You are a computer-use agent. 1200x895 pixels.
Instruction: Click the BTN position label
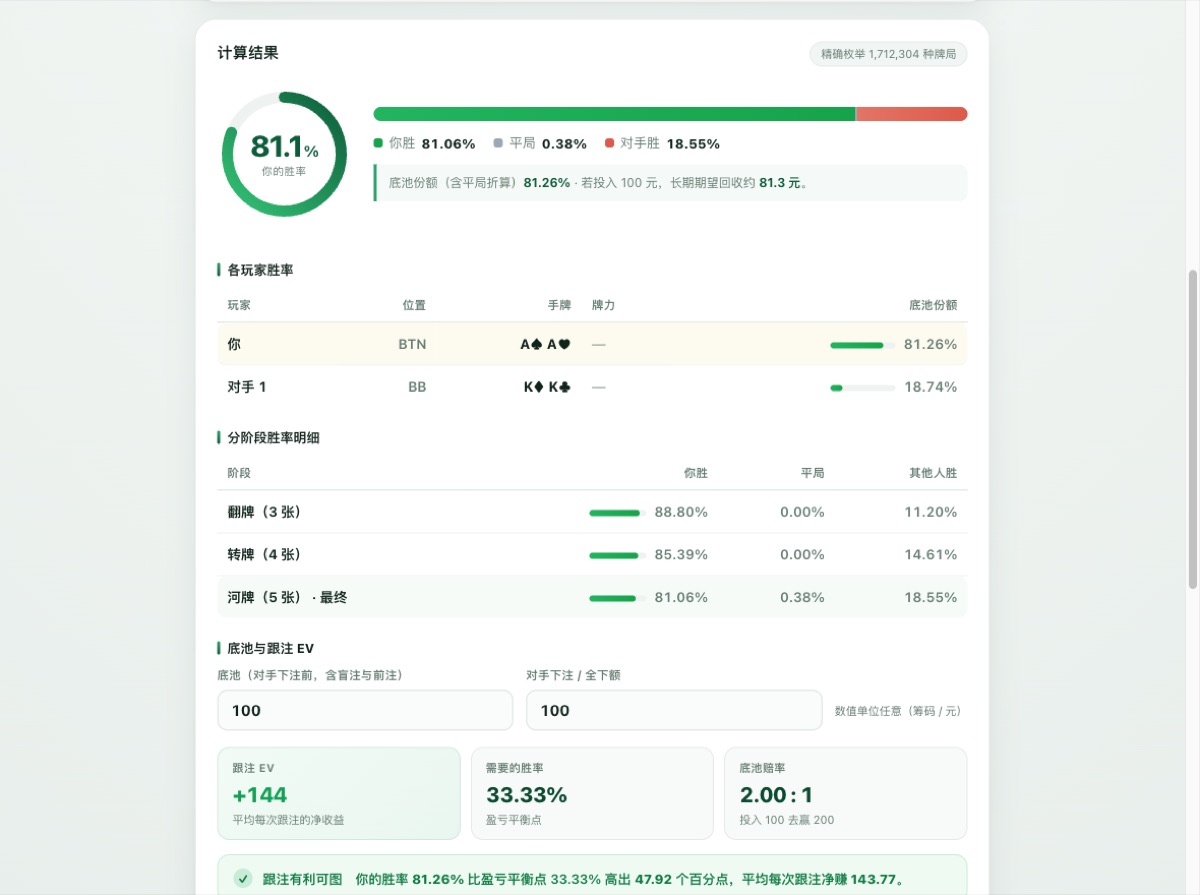pos(412,344)
